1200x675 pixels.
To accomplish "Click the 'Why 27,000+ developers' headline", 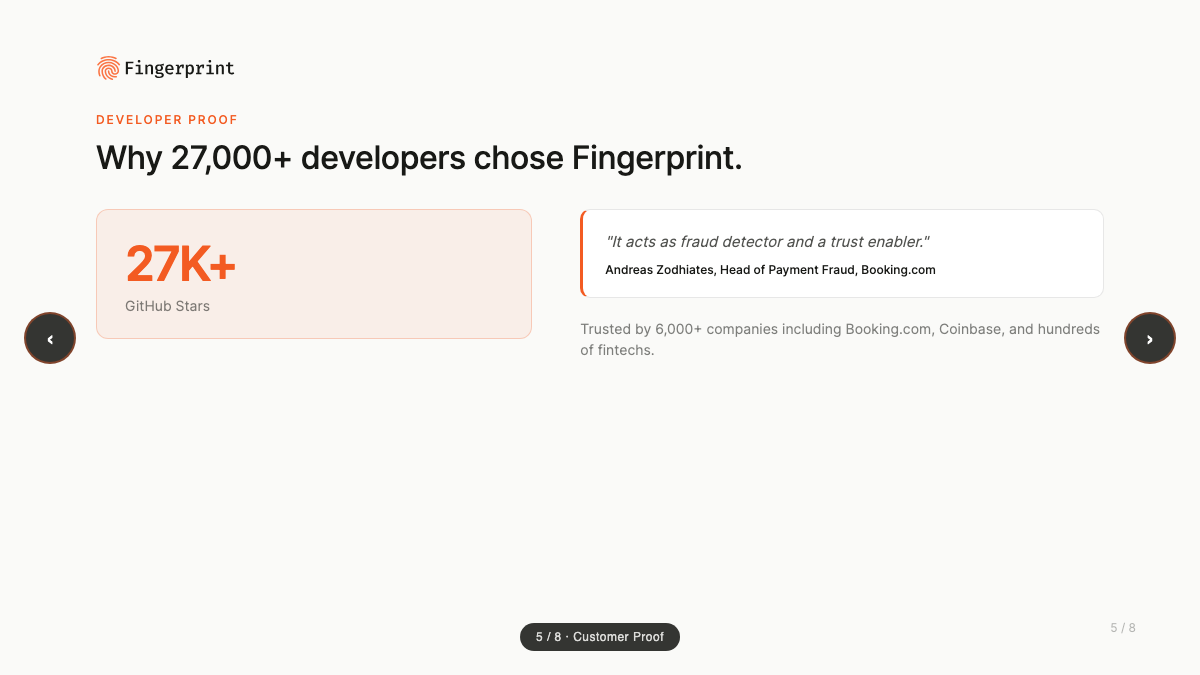I will click(419, 158).
